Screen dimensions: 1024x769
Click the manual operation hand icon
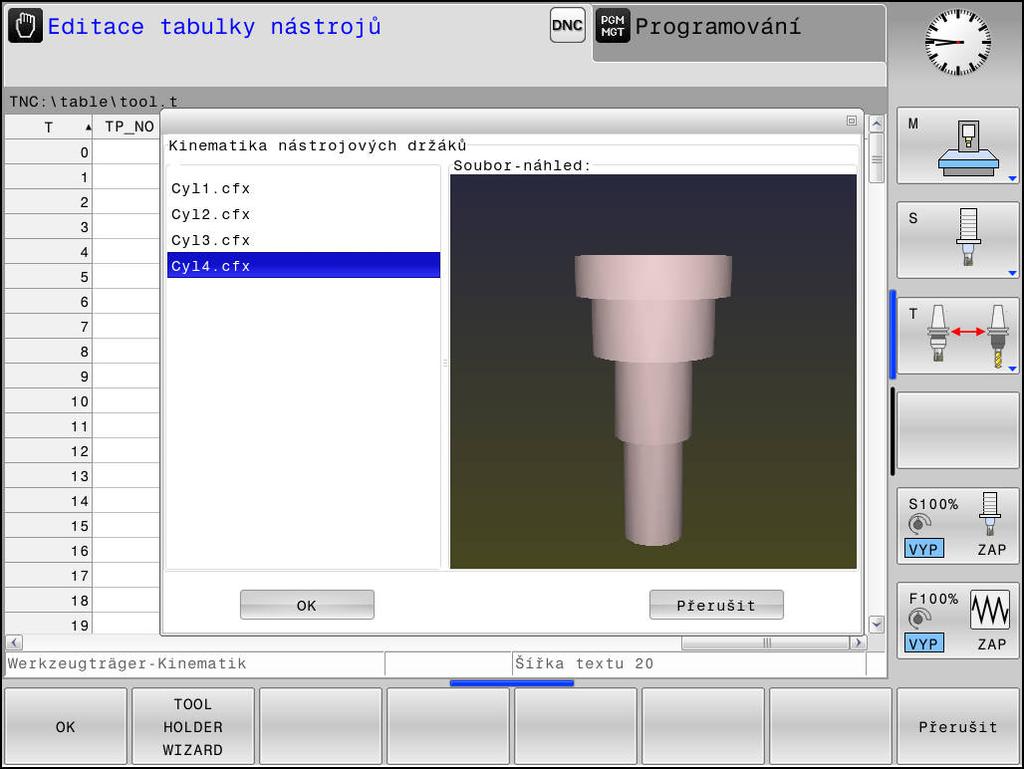click(x=25, y=26)
